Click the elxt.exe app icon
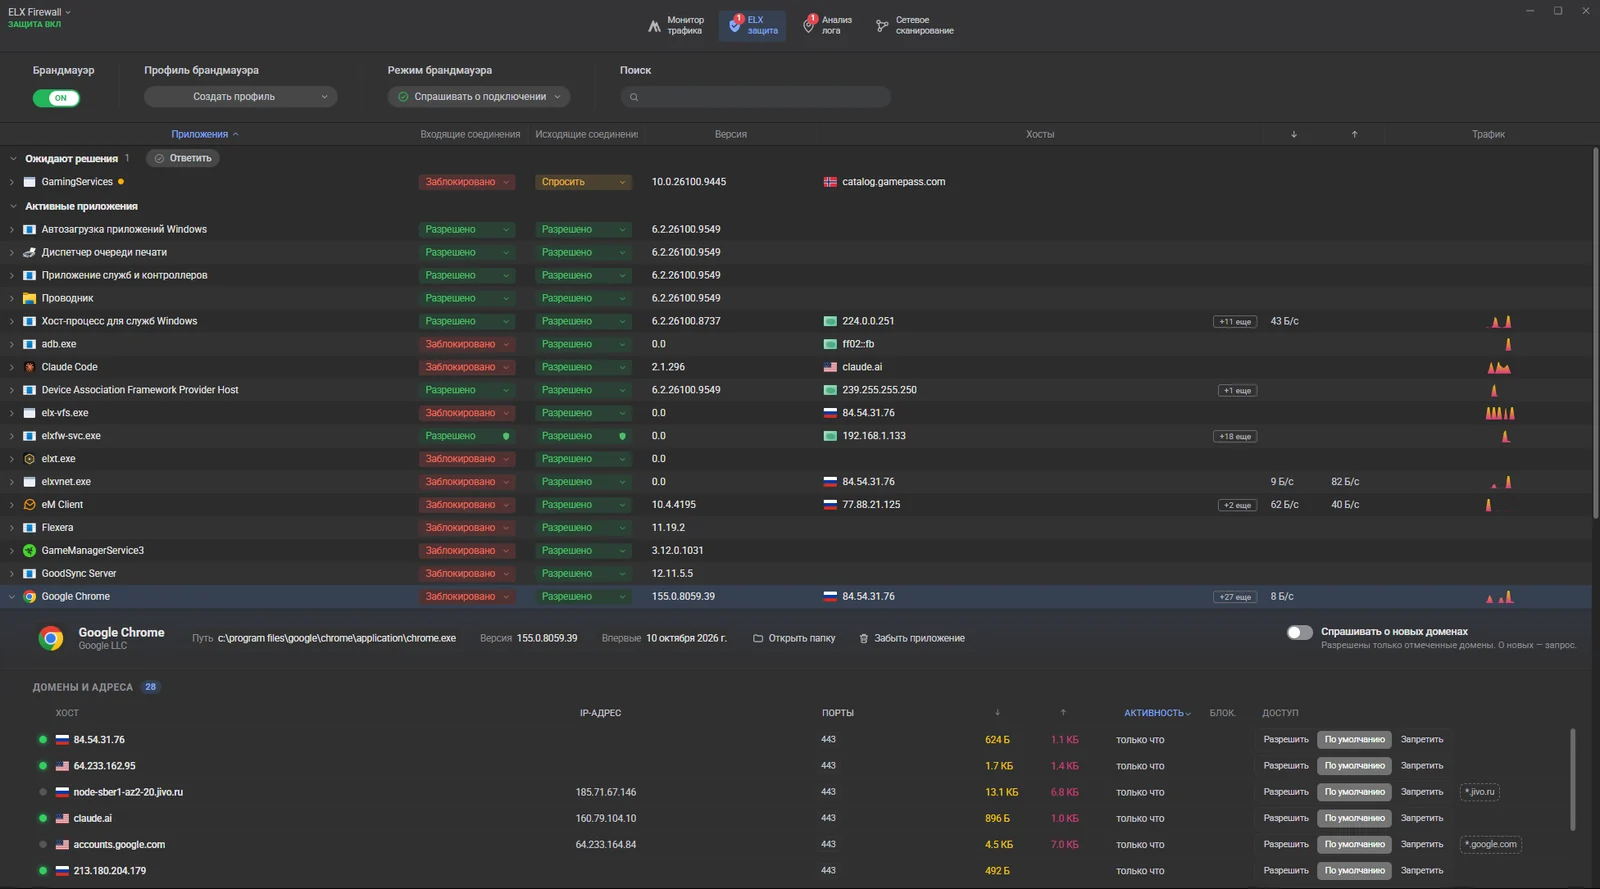1600x889 pixels. 29,459
